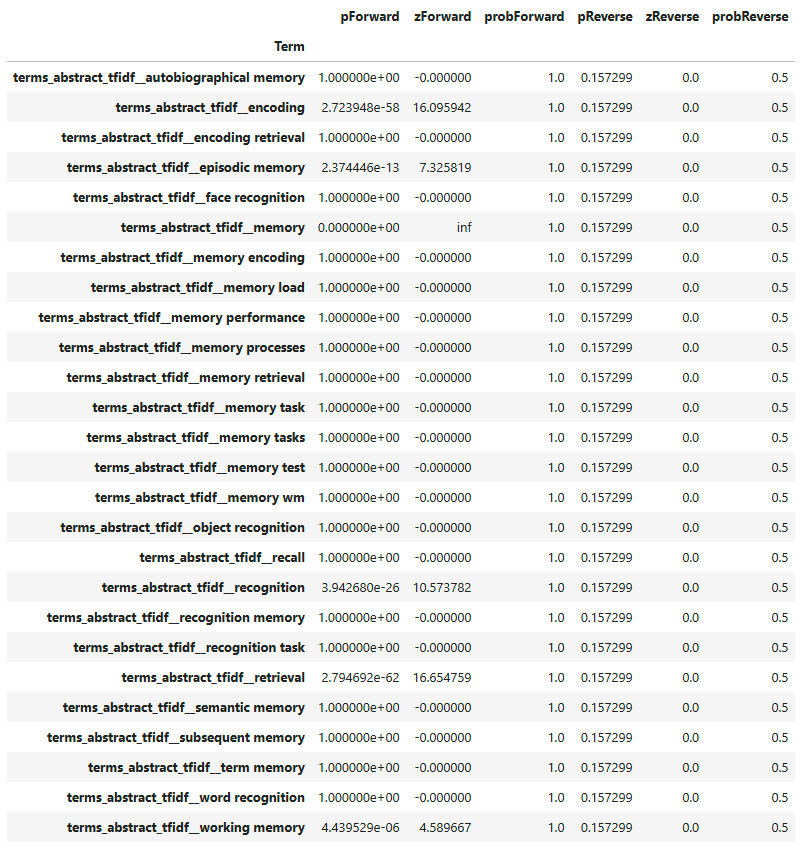Select the memory encoding row label
810x851 pixels.
(x=182, y=257)
